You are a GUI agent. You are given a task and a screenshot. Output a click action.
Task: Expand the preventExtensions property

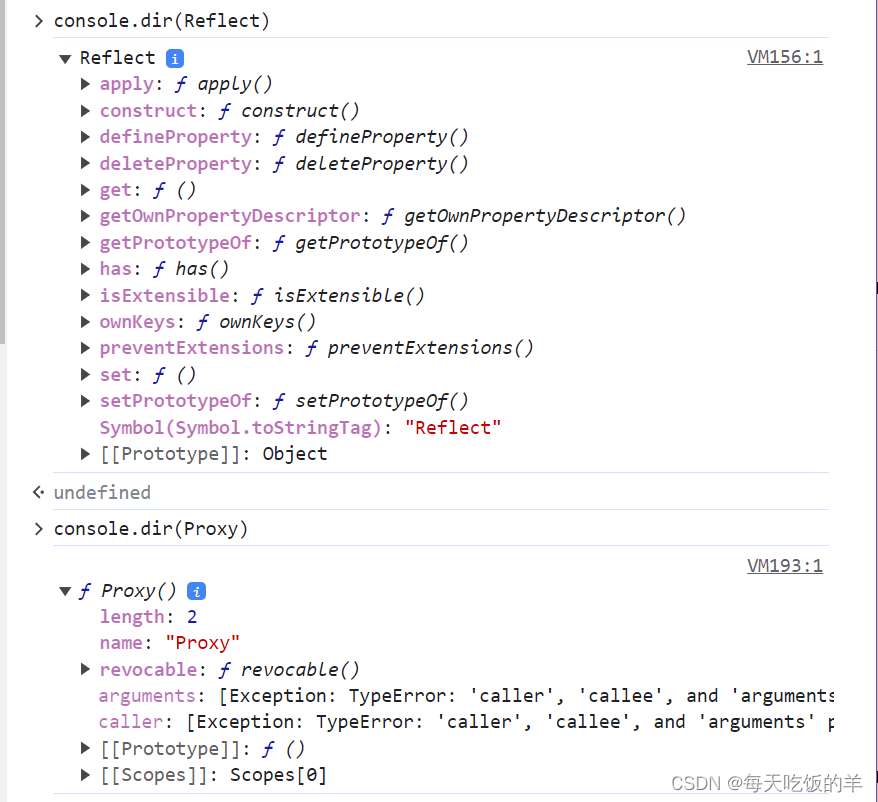point(85,347)
